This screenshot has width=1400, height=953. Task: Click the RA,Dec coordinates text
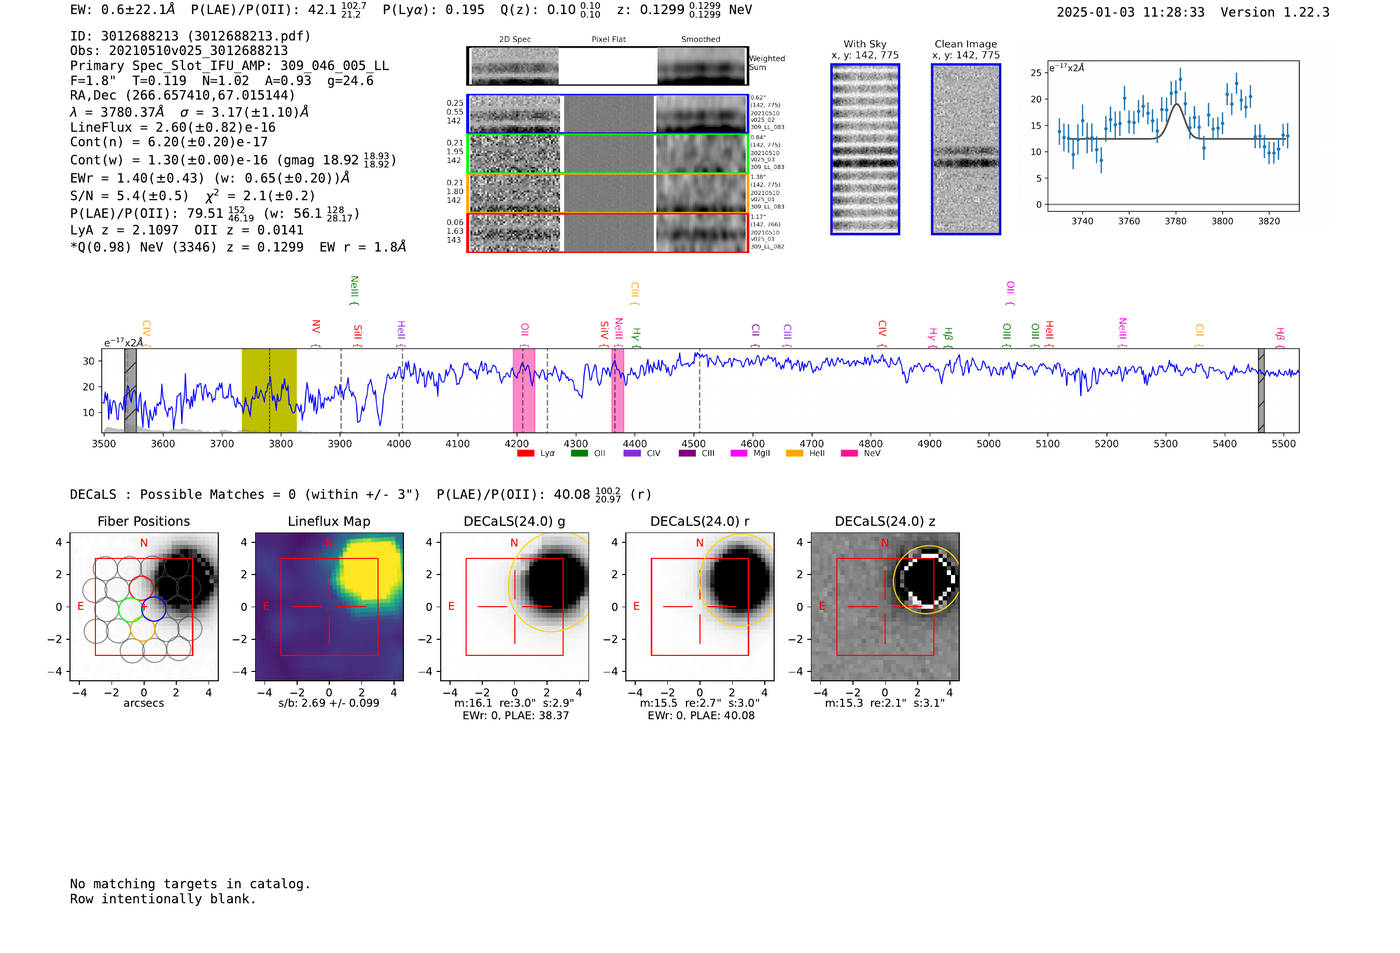[x=182, y=96]
